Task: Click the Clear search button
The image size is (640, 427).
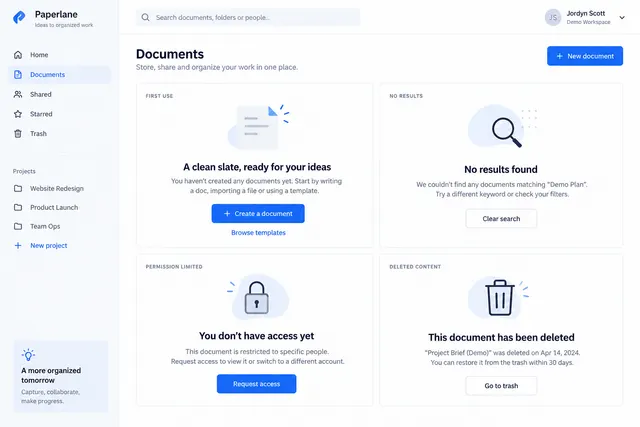Action: point(501,219)
